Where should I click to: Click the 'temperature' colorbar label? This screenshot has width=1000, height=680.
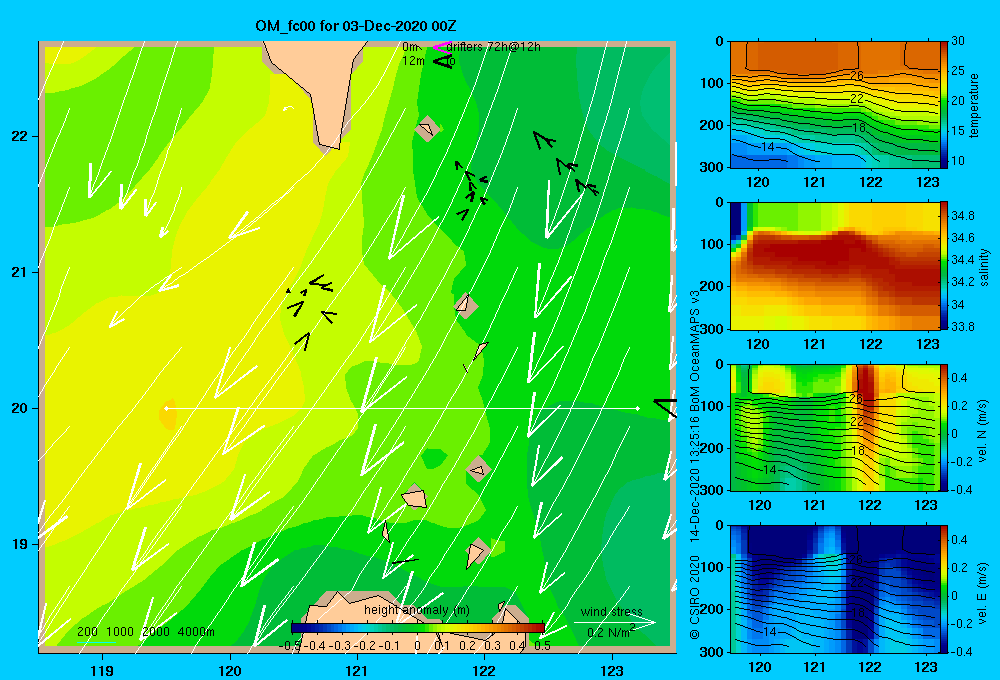[974, 105]
